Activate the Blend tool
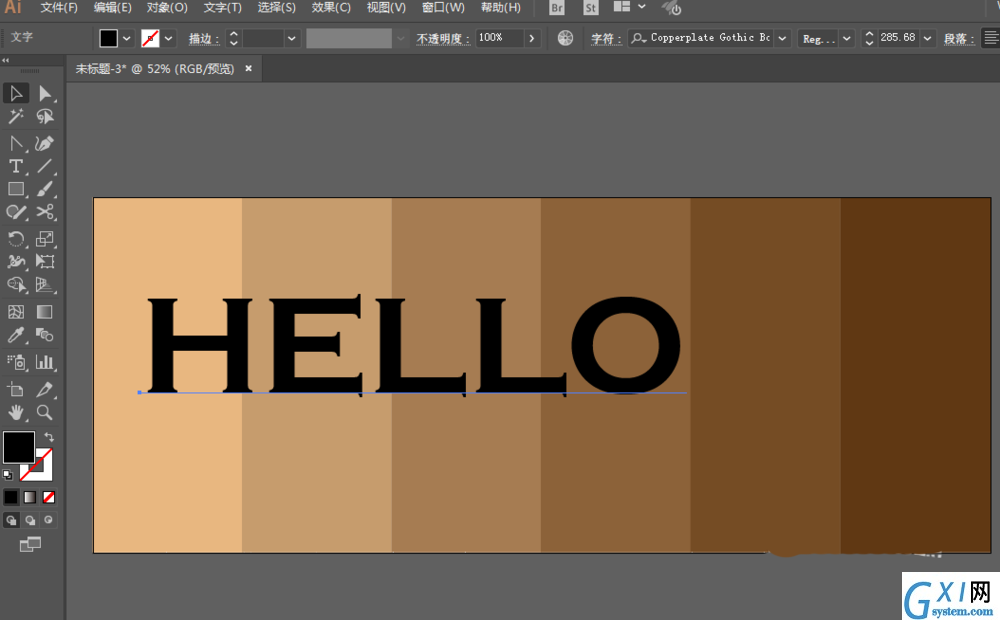The width and height of the screenshot is (1000, 620). click(45, 335)
